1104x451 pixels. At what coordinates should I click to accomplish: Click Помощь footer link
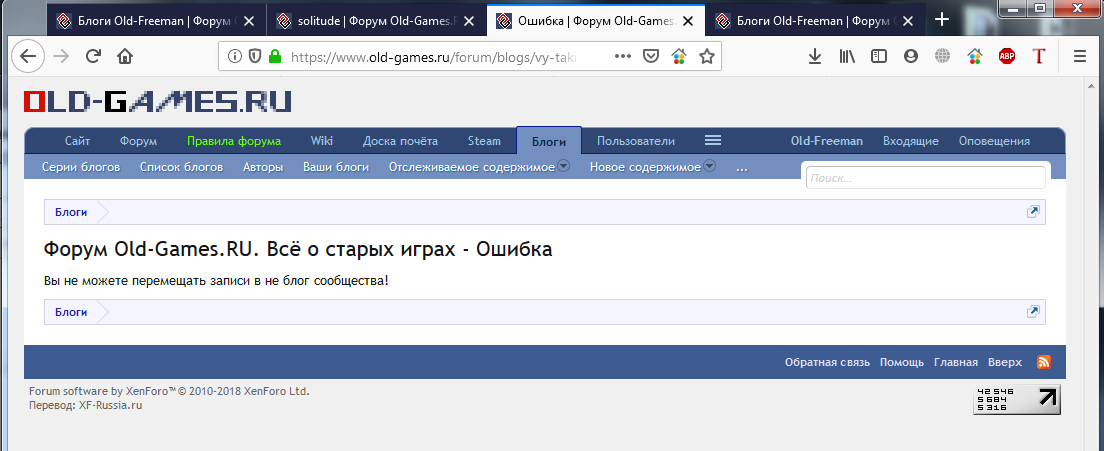tap(902, 362)
